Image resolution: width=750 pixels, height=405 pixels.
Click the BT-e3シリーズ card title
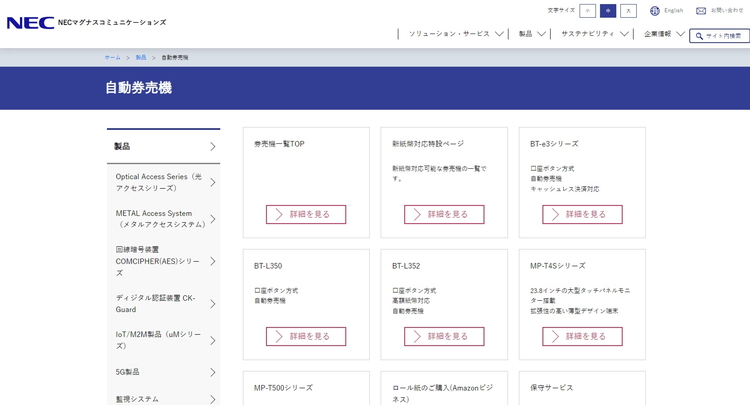click(x=554, y=144)
